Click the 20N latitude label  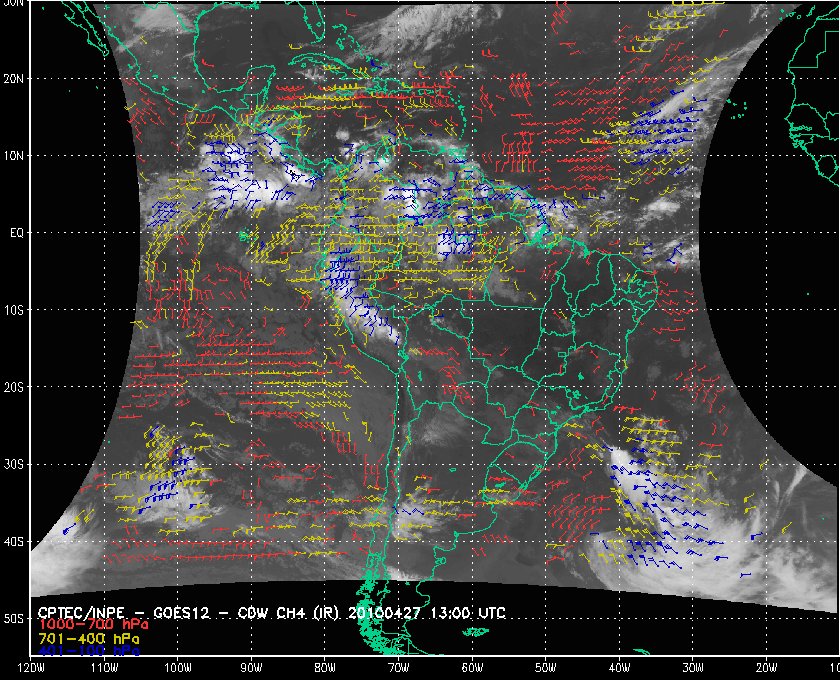click(14, 78)
